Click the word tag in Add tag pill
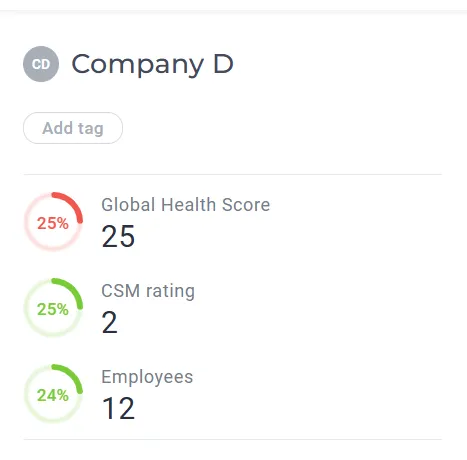The image size is (467, 460). pos(91,129)
